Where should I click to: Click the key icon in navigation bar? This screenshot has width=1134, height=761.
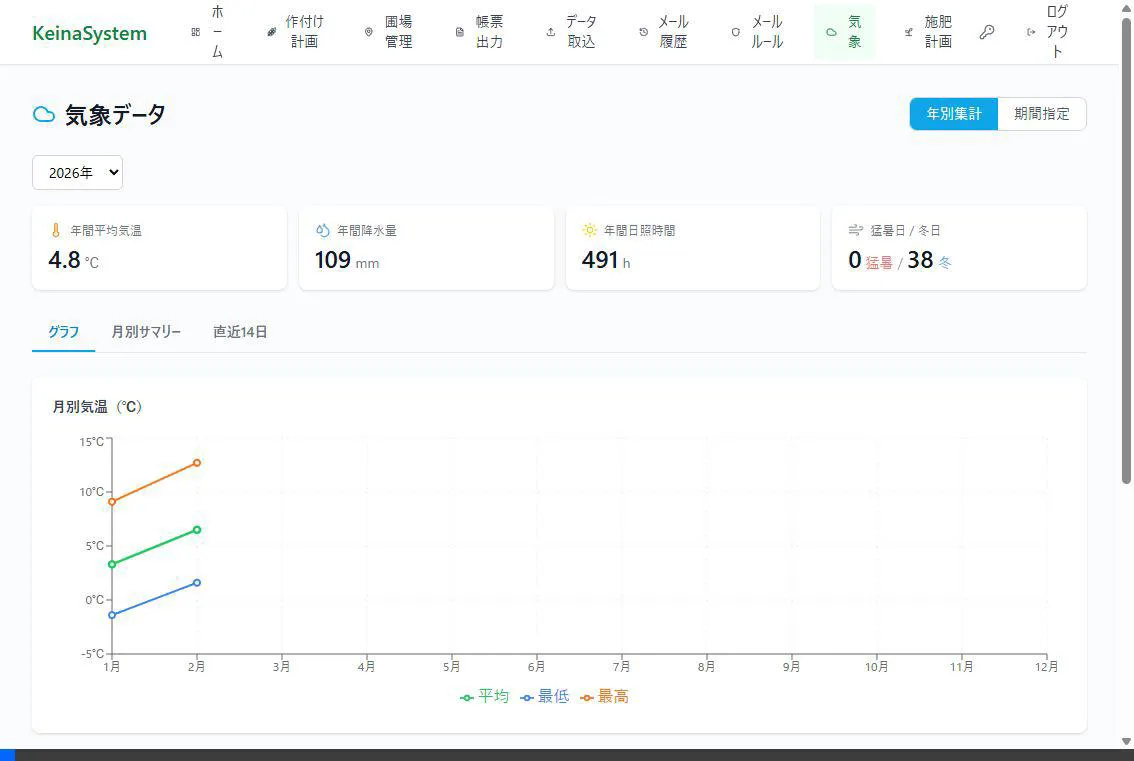(986, 32)
